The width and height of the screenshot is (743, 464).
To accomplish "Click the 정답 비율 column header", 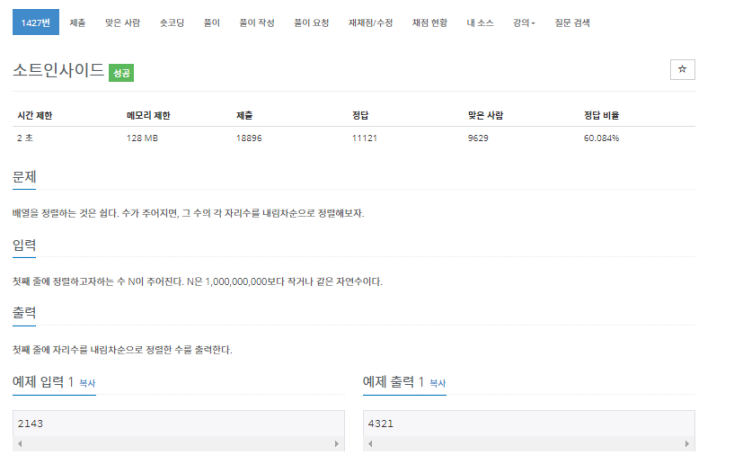I will click(x=601, y=115).
